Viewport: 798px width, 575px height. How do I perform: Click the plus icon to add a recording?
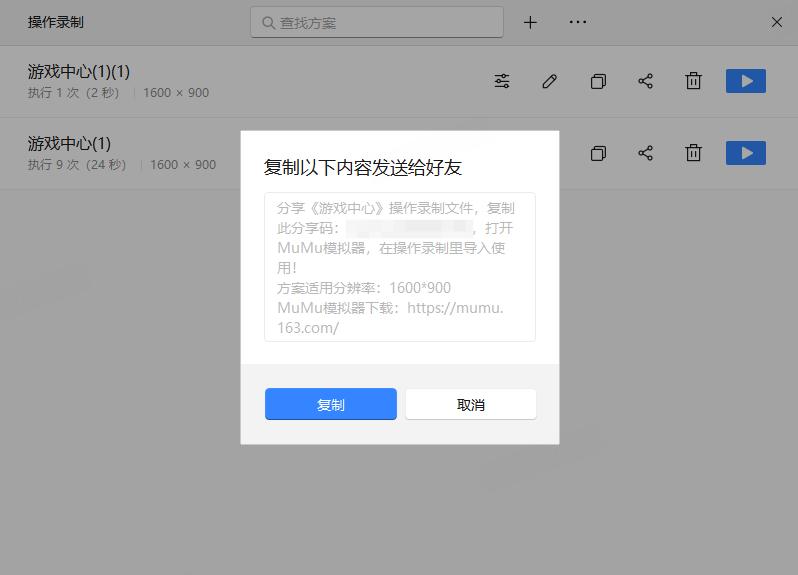click(x=530, y=22)
